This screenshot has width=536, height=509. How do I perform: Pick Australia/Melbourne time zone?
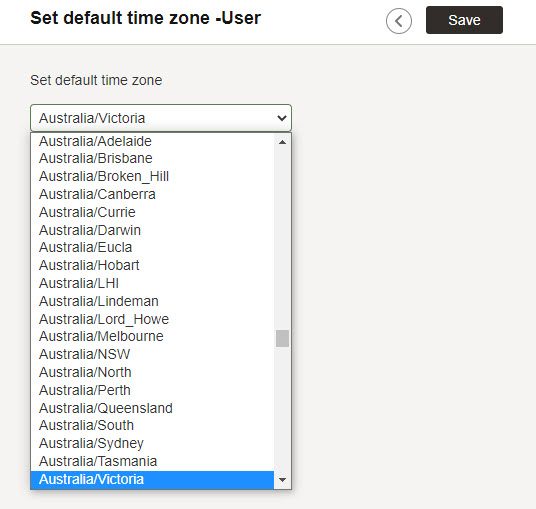[x=152, y=336]
